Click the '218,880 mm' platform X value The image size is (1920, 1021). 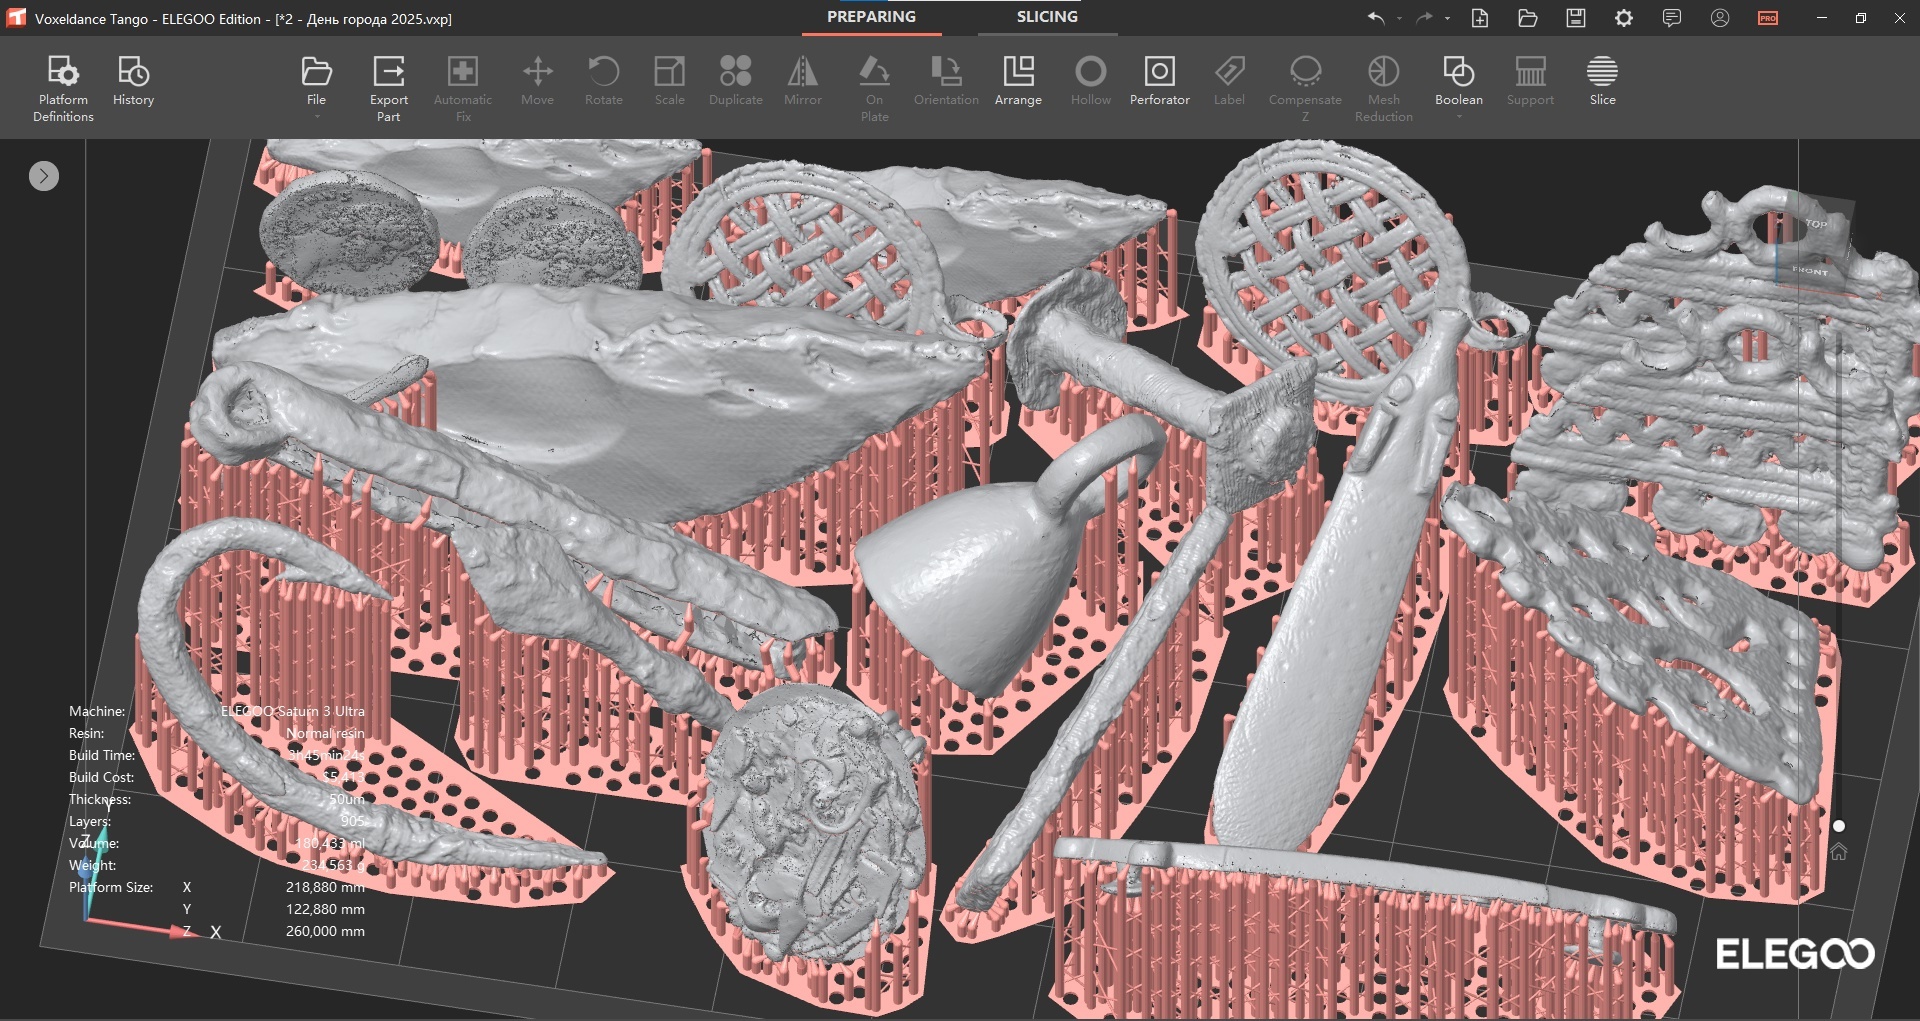325,887
